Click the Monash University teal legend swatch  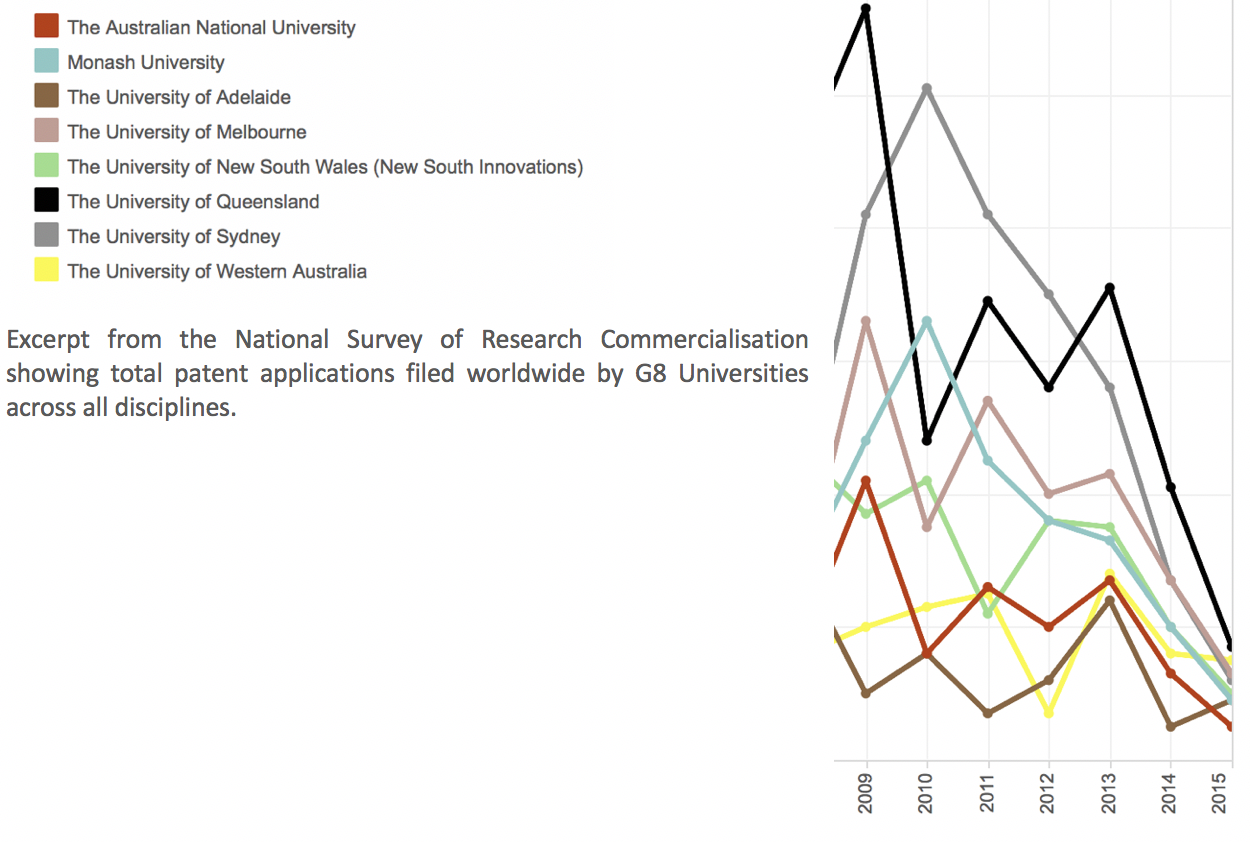click(x=46, y=62)
